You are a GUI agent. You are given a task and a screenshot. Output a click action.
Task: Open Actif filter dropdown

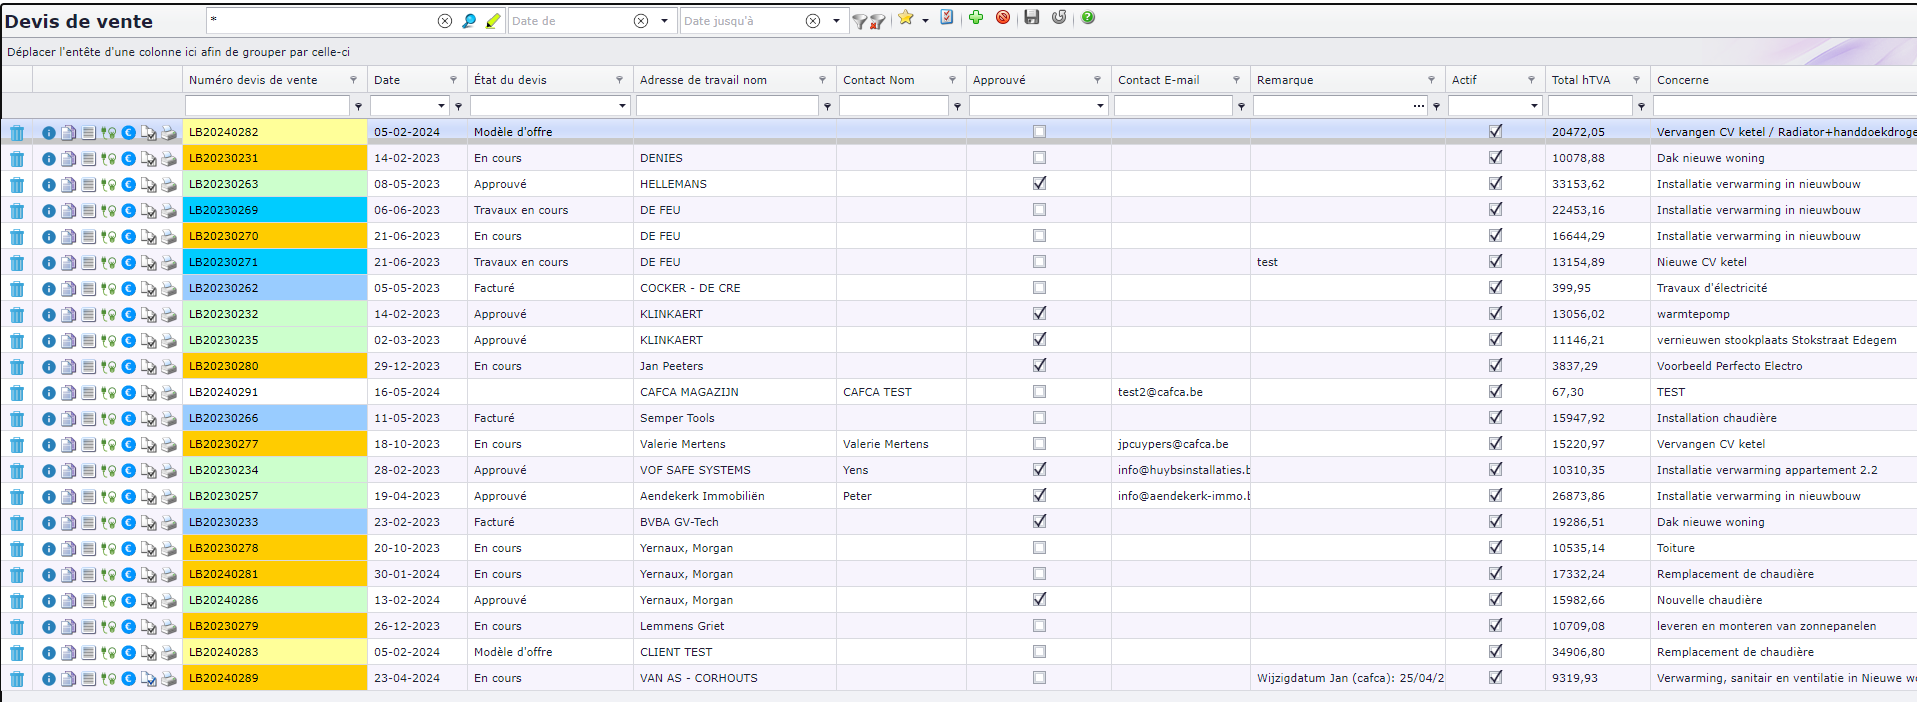[1534, 106]
